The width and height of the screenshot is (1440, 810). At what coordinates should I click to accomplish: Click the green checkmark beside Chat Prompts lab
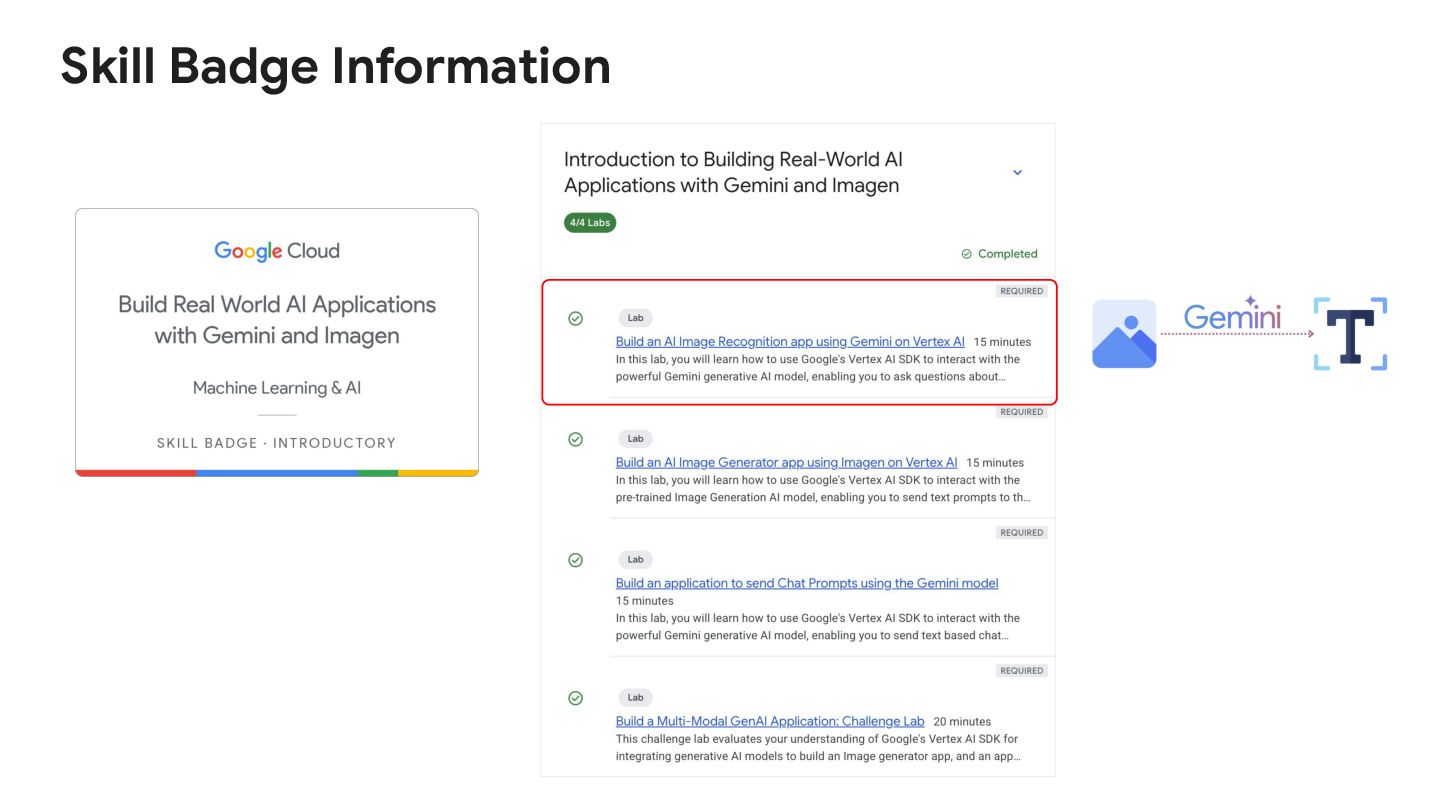[x=575, y=560]
